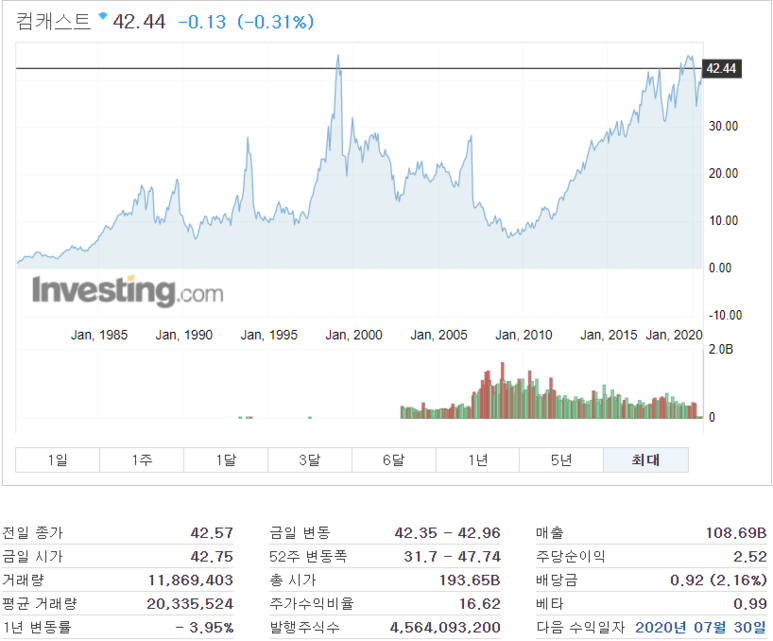Click the 매출 value 108.69B
This screenshot has width=773, height=641.
[x=736, y=533]
